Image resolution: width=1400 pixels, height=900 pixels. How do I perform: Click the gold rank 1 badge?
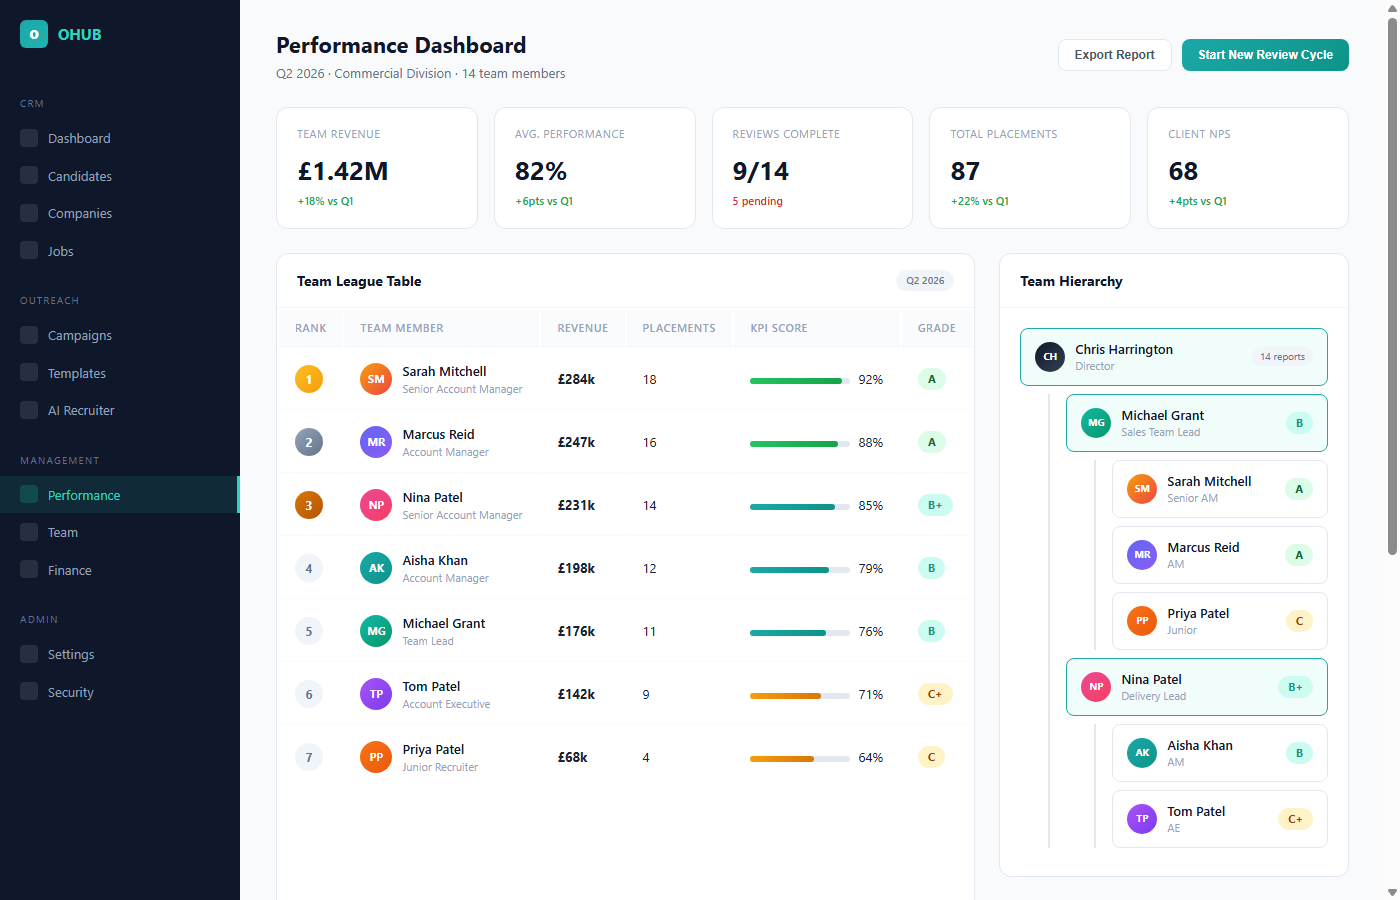tap(309, 379)
